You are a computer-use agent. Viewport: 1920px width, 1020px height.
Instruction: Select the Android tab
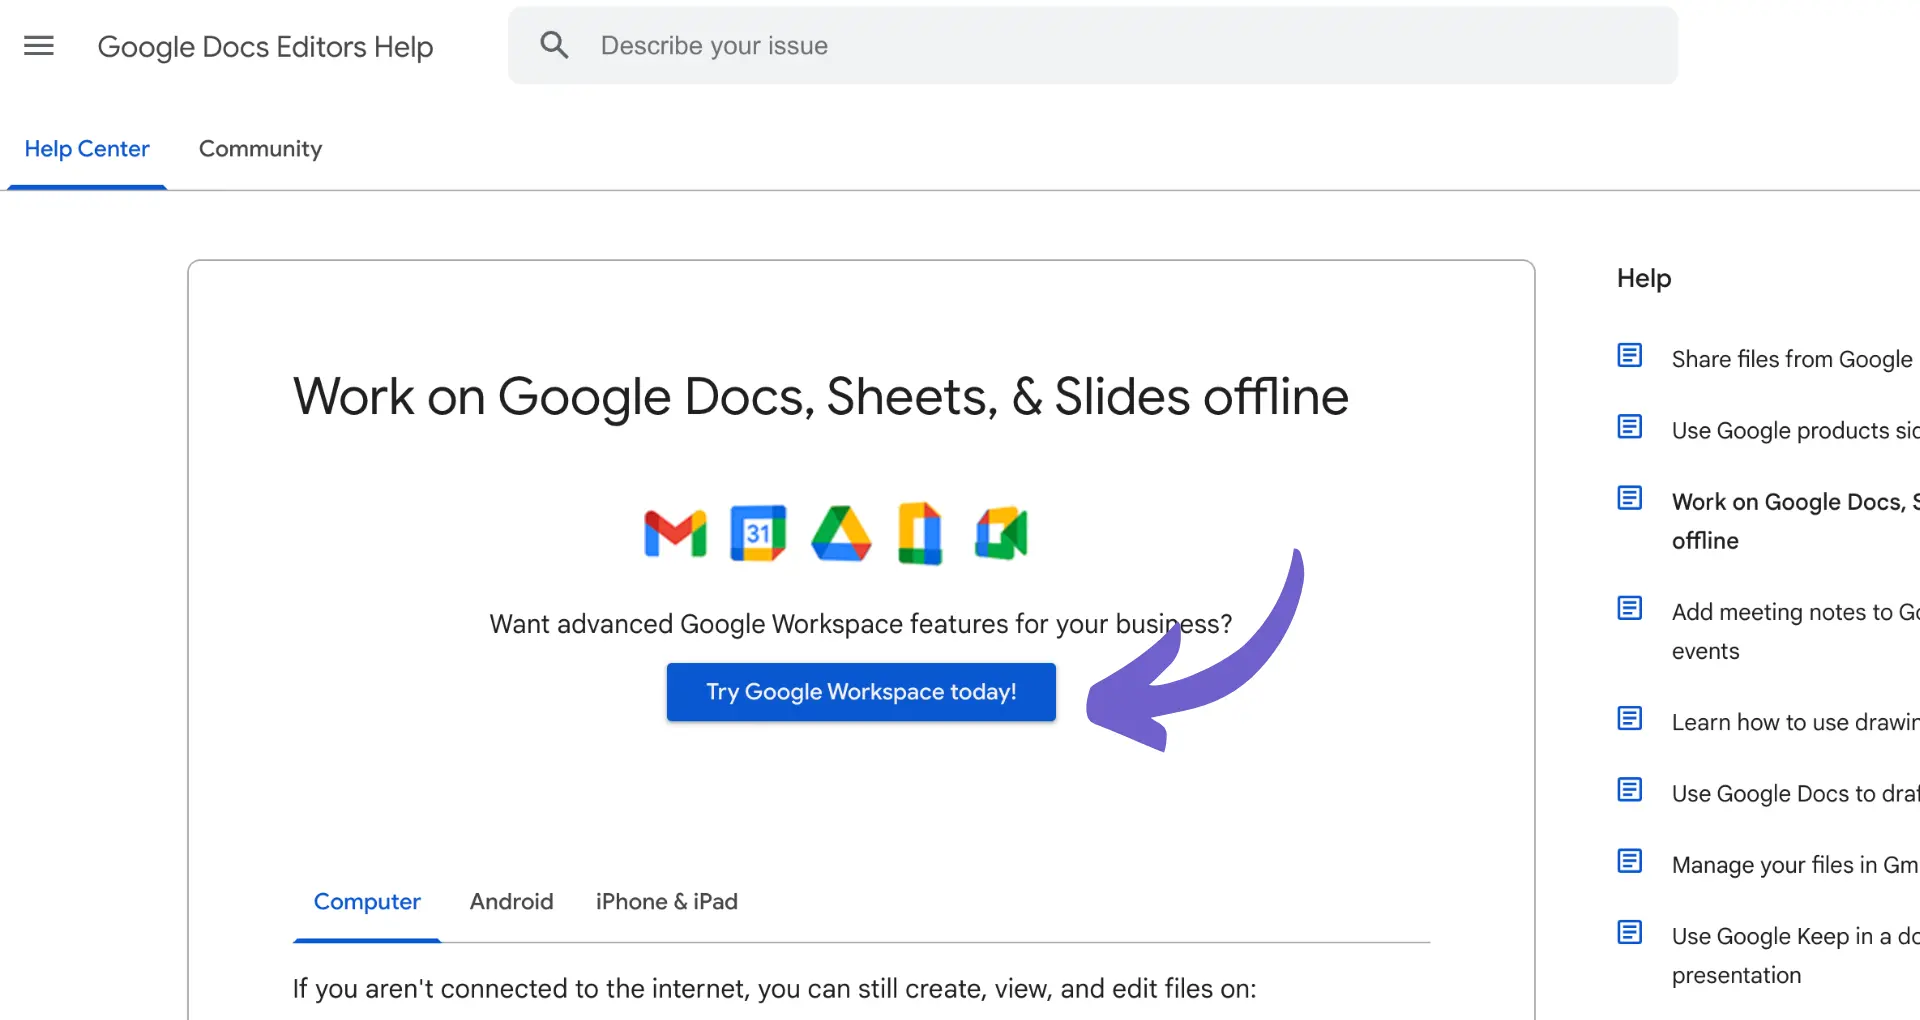[511, 902]
